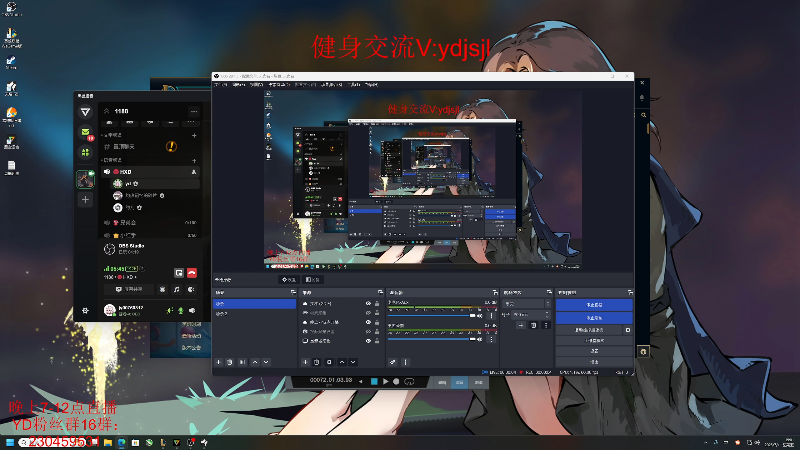This screenshot has width=800, height=450.
Task: Move selected source down in Sources panel
Action: click(353, 362)
